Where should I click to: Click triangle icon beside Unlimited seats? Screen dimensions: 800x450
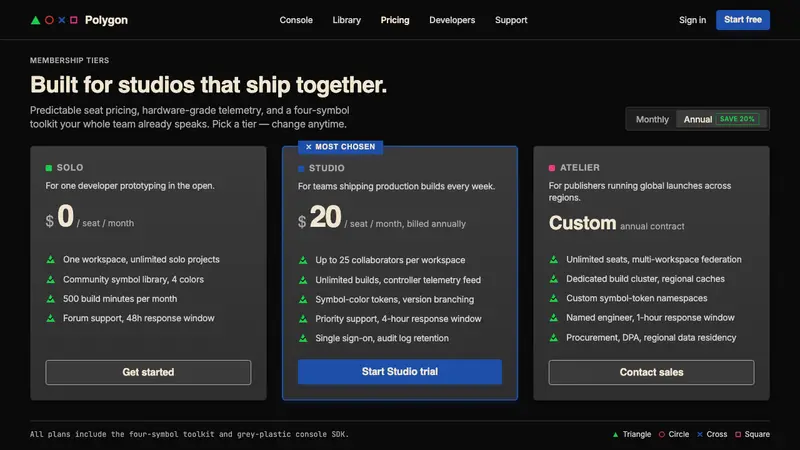click(x=554, y=259)
